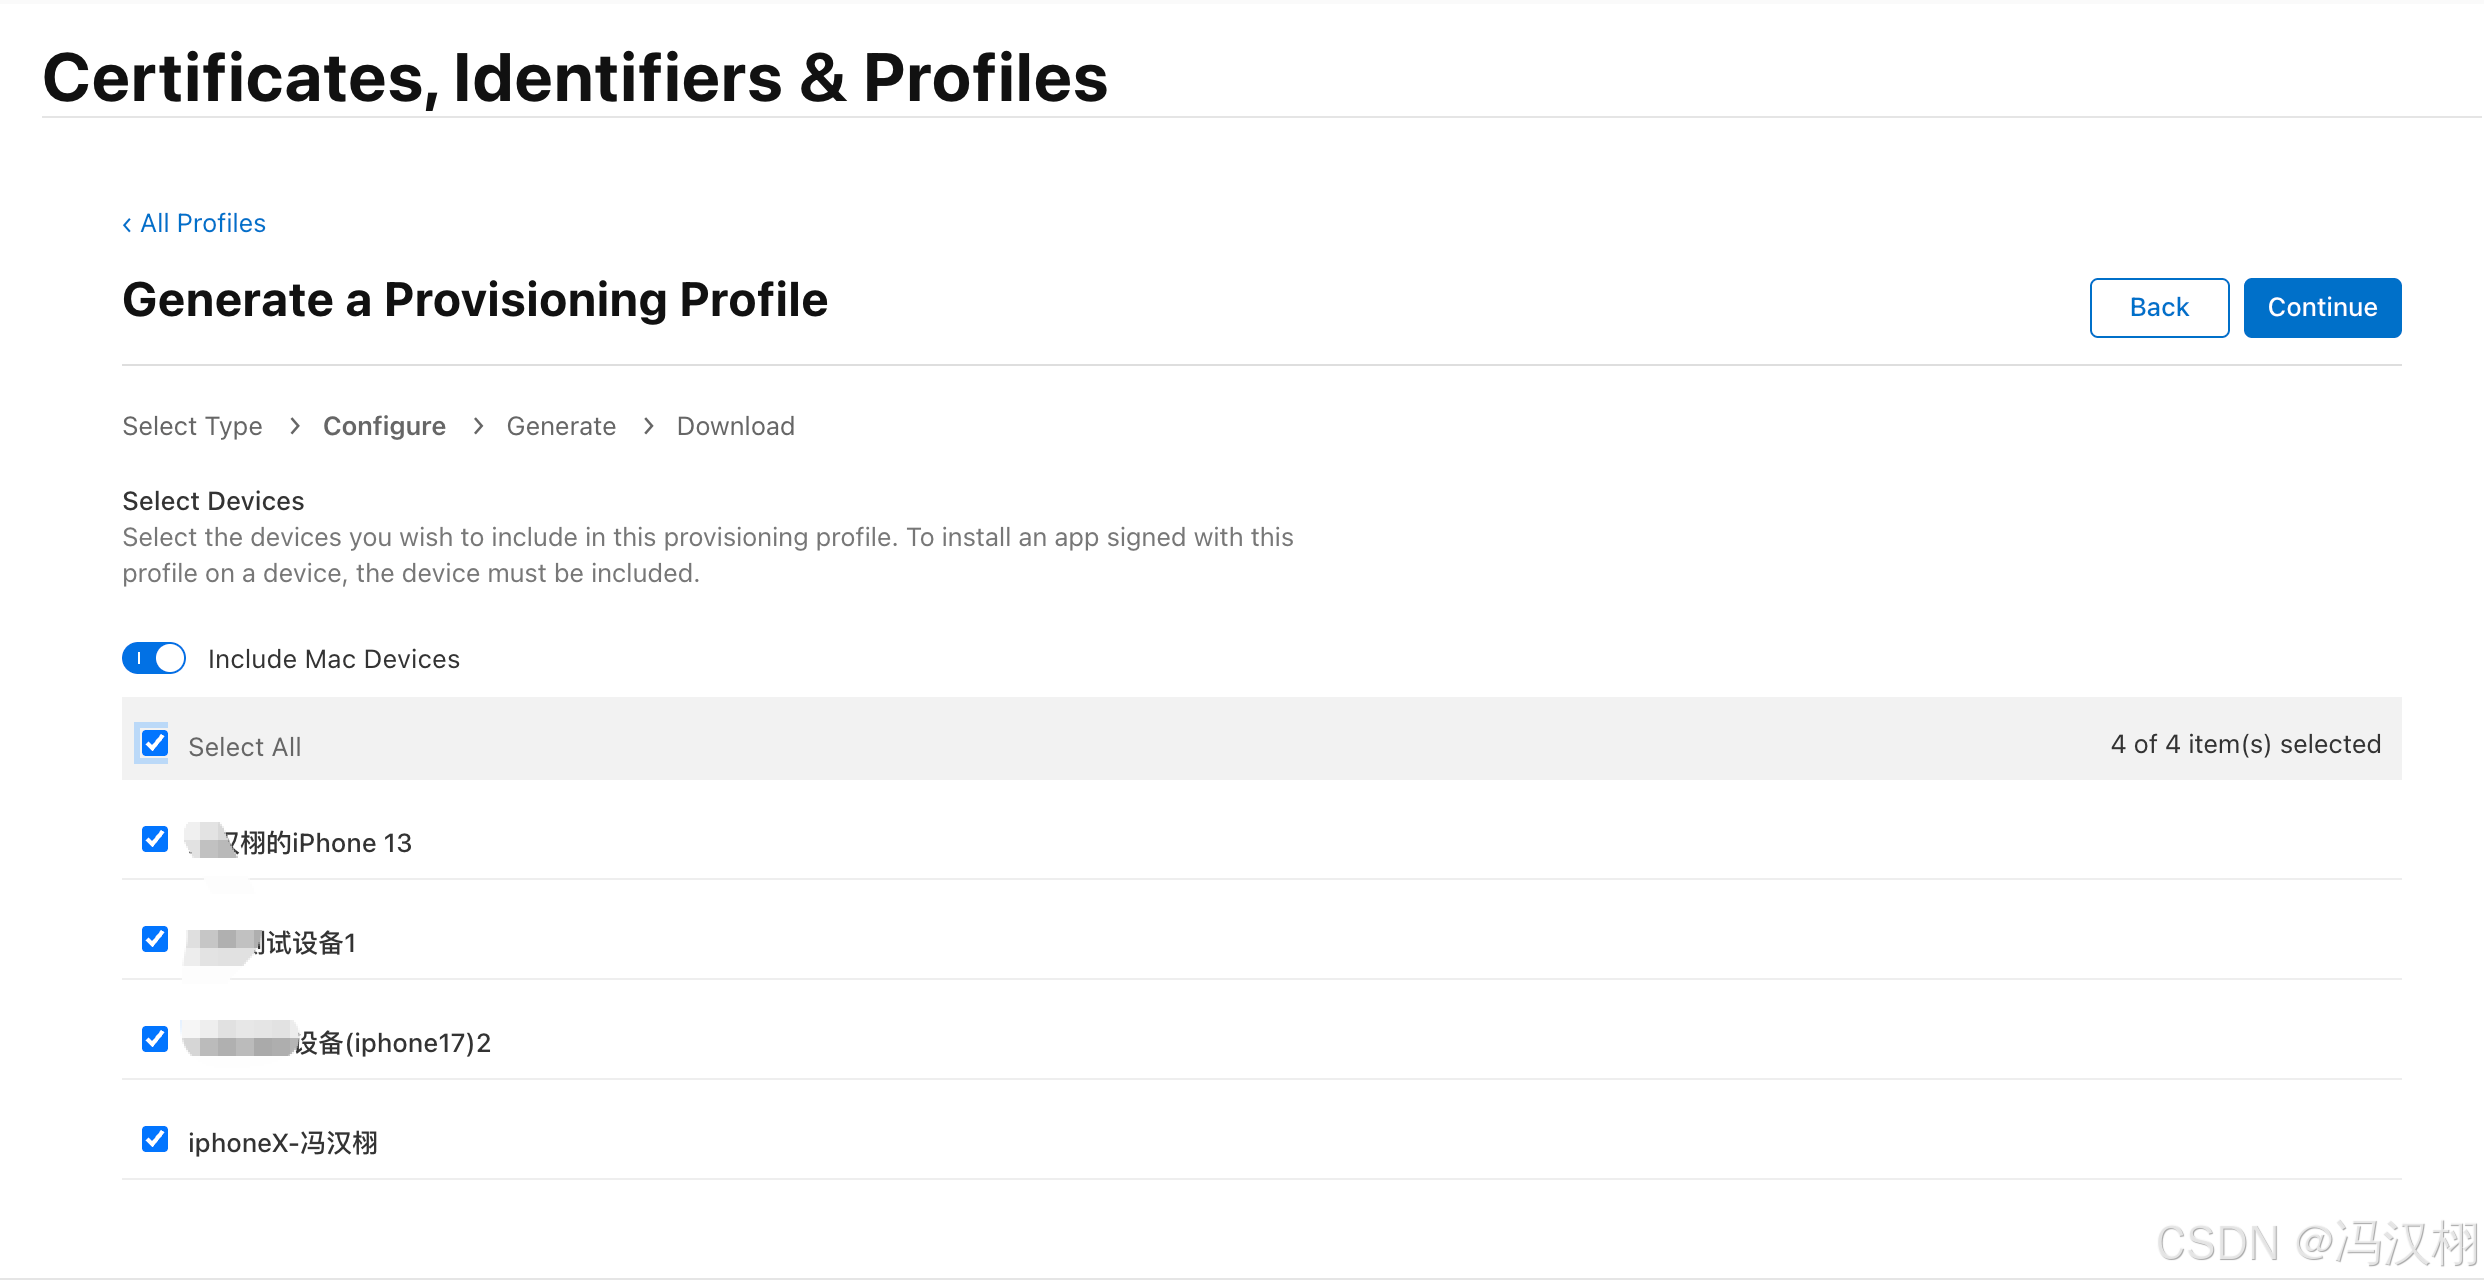Image resolution: width=2484 pixels, height=1284 pixels.
Task: Click the Continue button
Action: [x=2322, y=308]
